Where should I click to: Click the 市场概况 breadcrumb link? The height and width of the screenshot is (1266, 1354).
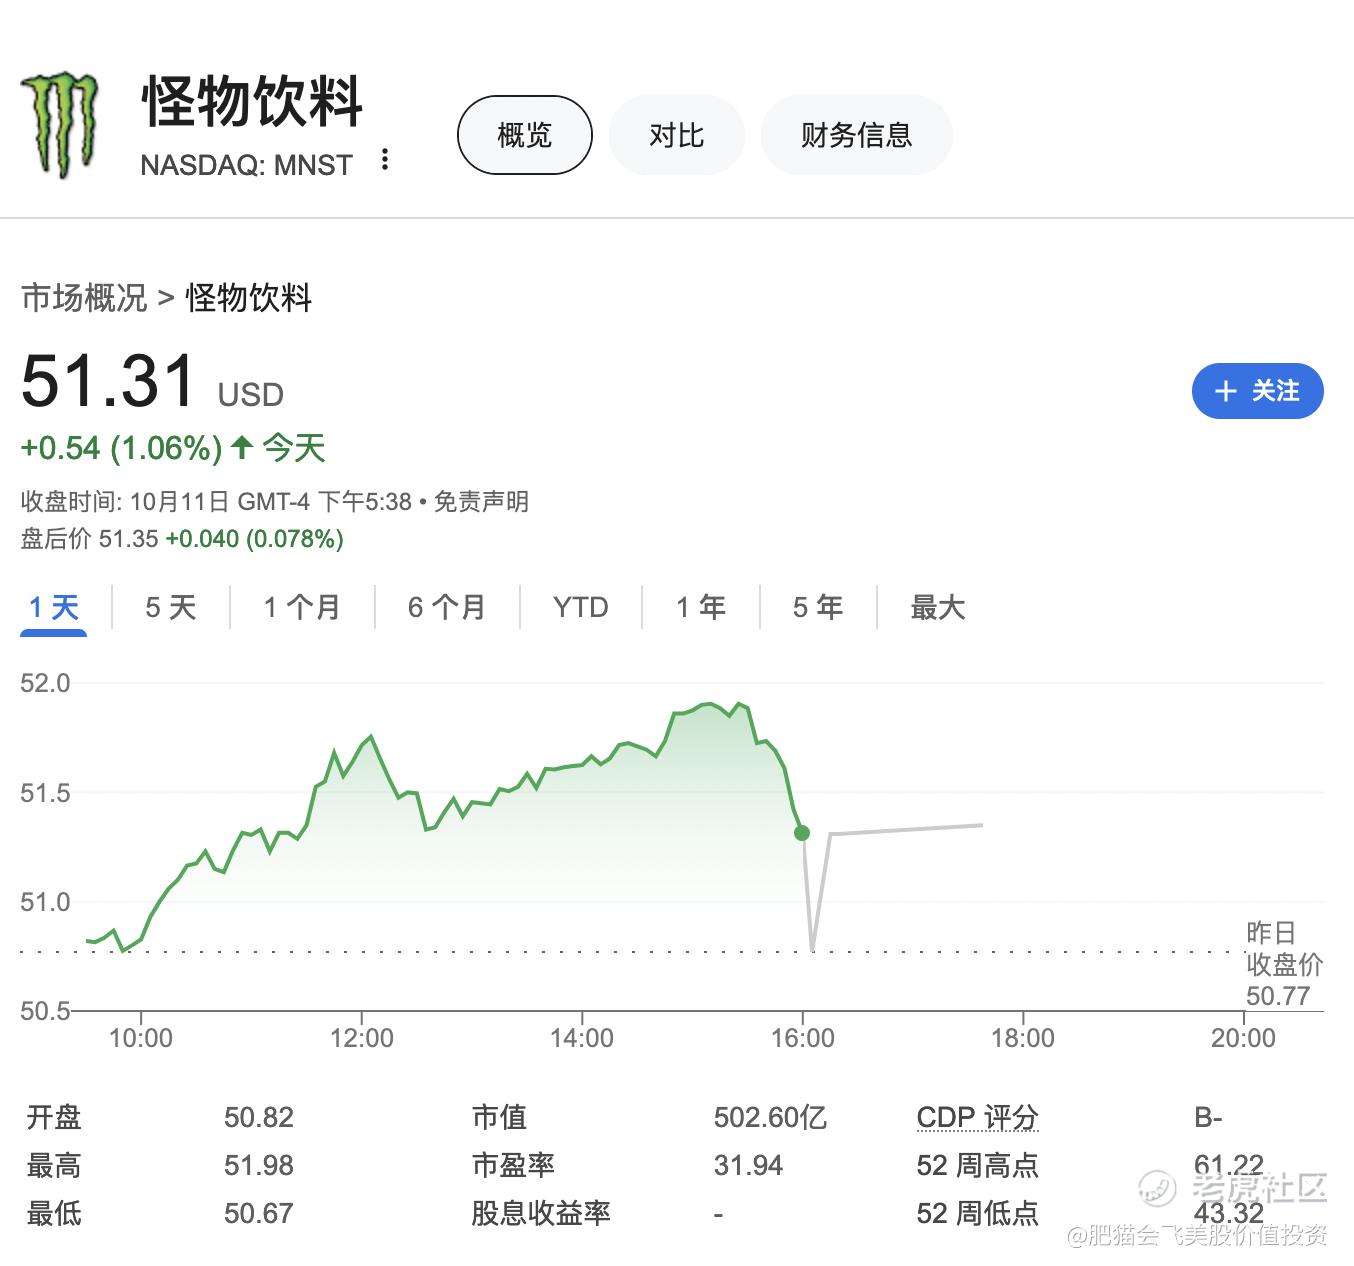coord(84,298)
